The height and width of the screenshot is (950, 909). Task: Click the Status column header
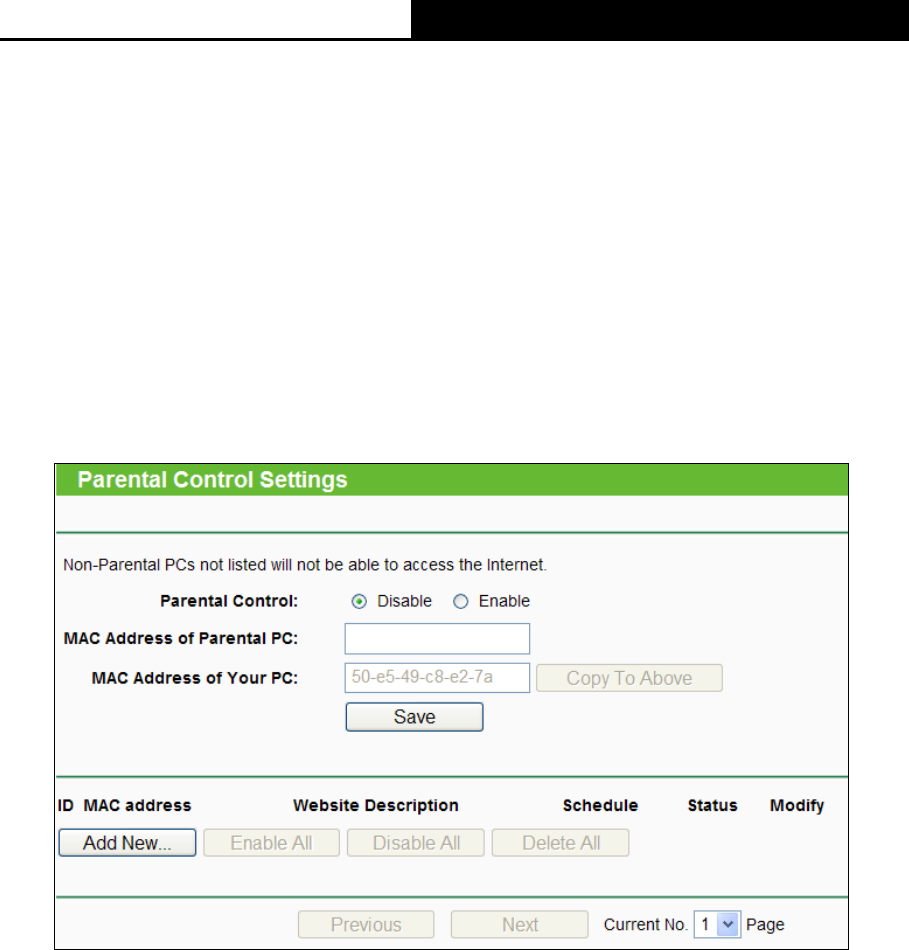pyautogui.click(x=712, y=805)
